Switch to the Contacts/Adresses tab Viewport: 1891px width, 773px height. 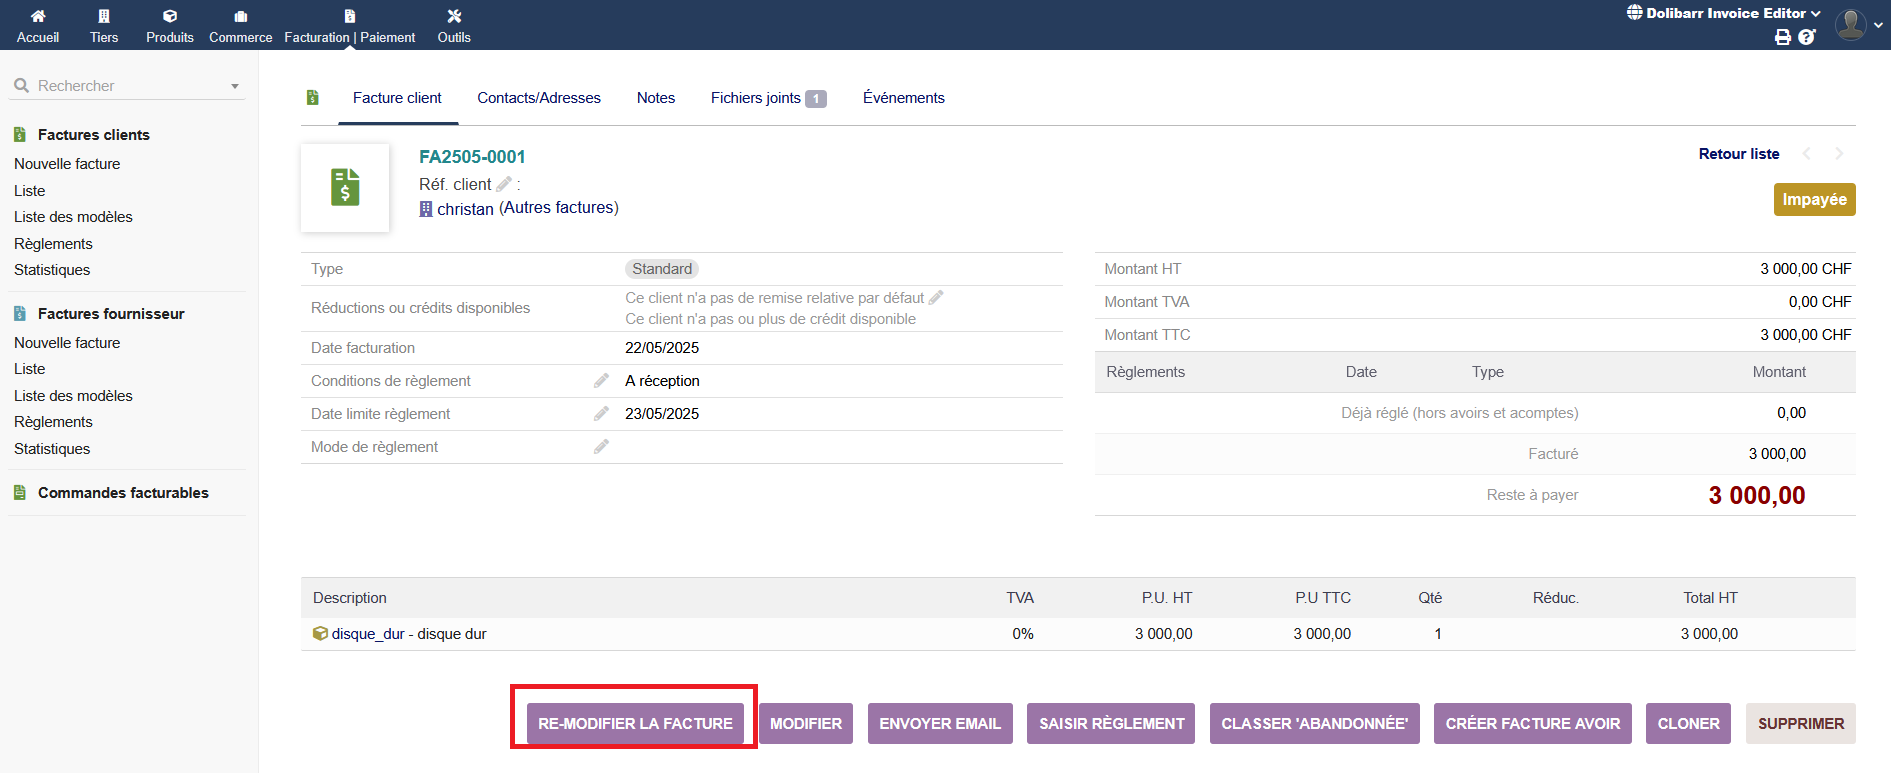tap(538, 98)
